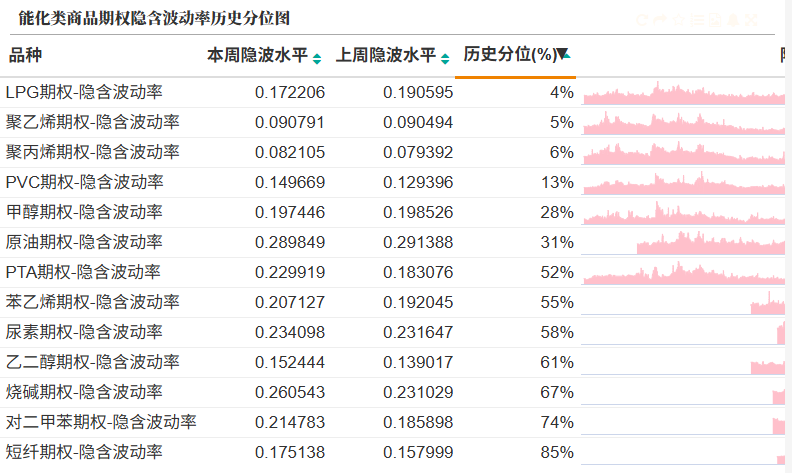The width and height of the screenshot is (792, 473).
Task: Click the value 0.090791 in 聚乙烯 row
Action: tap(290, 122)
